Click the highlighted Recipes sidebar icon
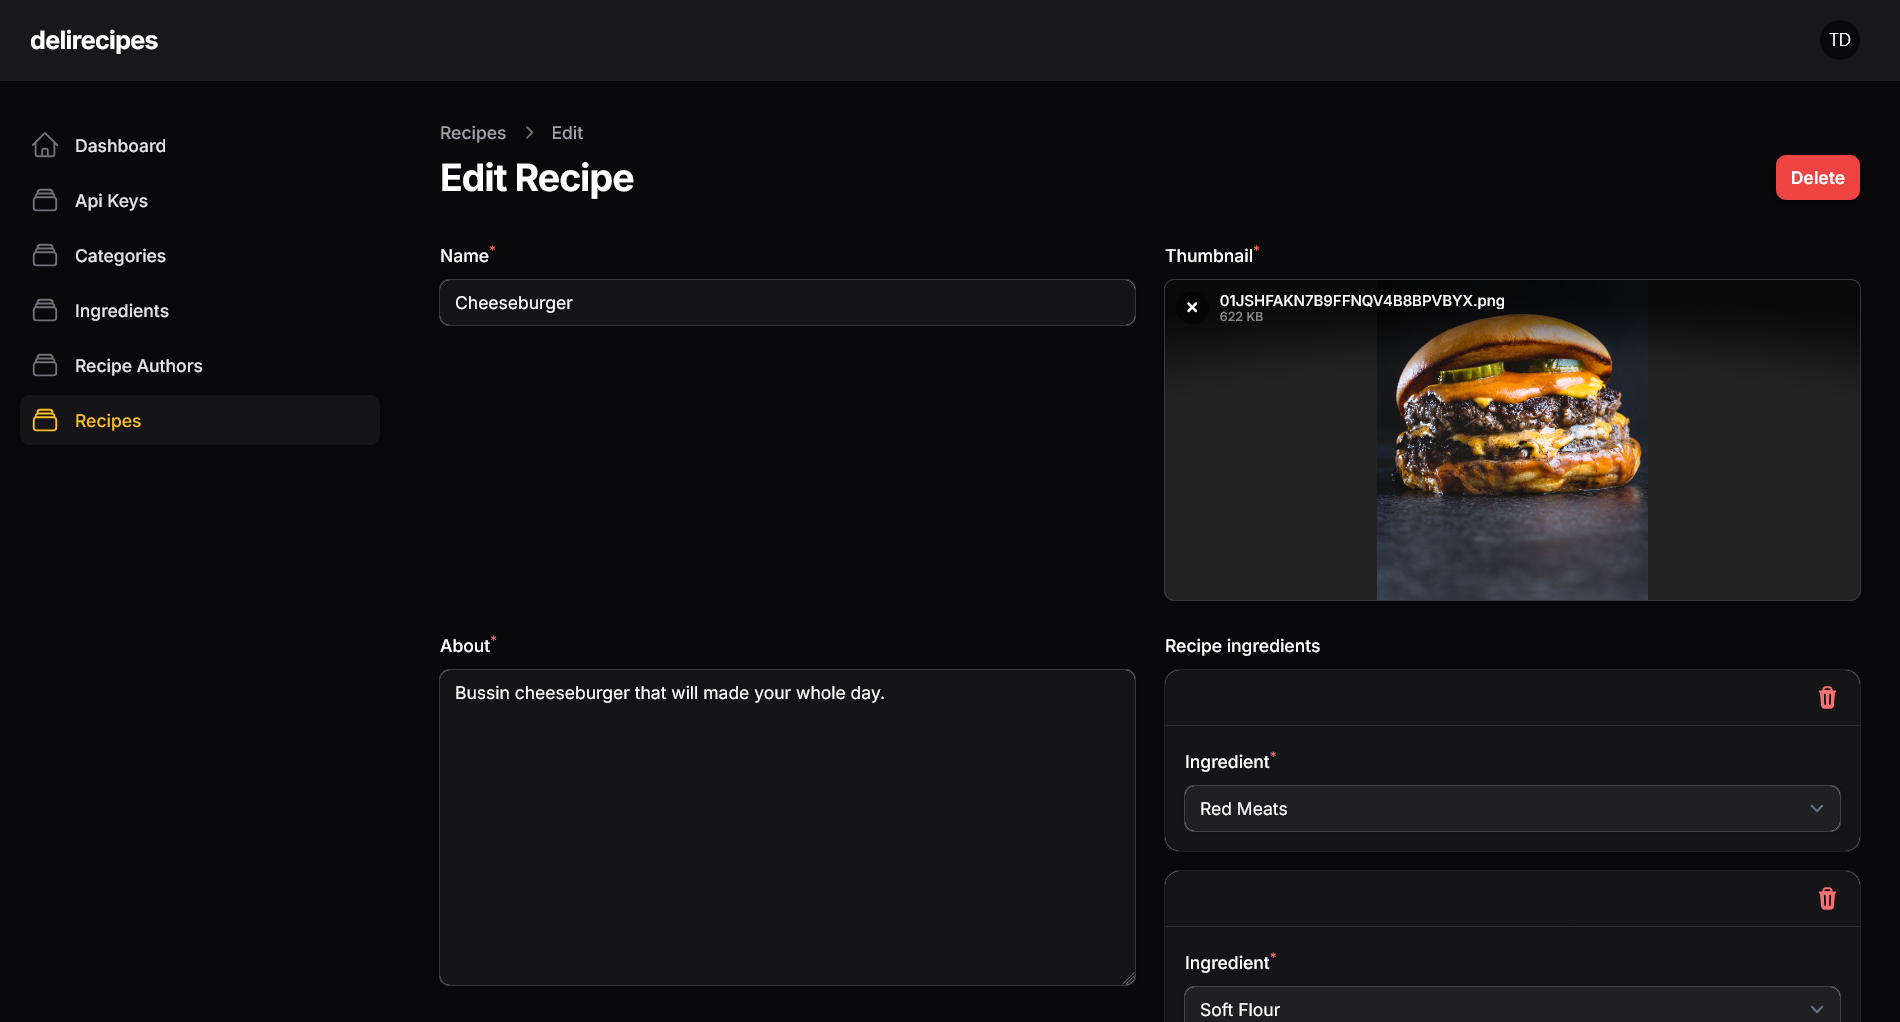The image size is (1900, 1022). [45, 421]
